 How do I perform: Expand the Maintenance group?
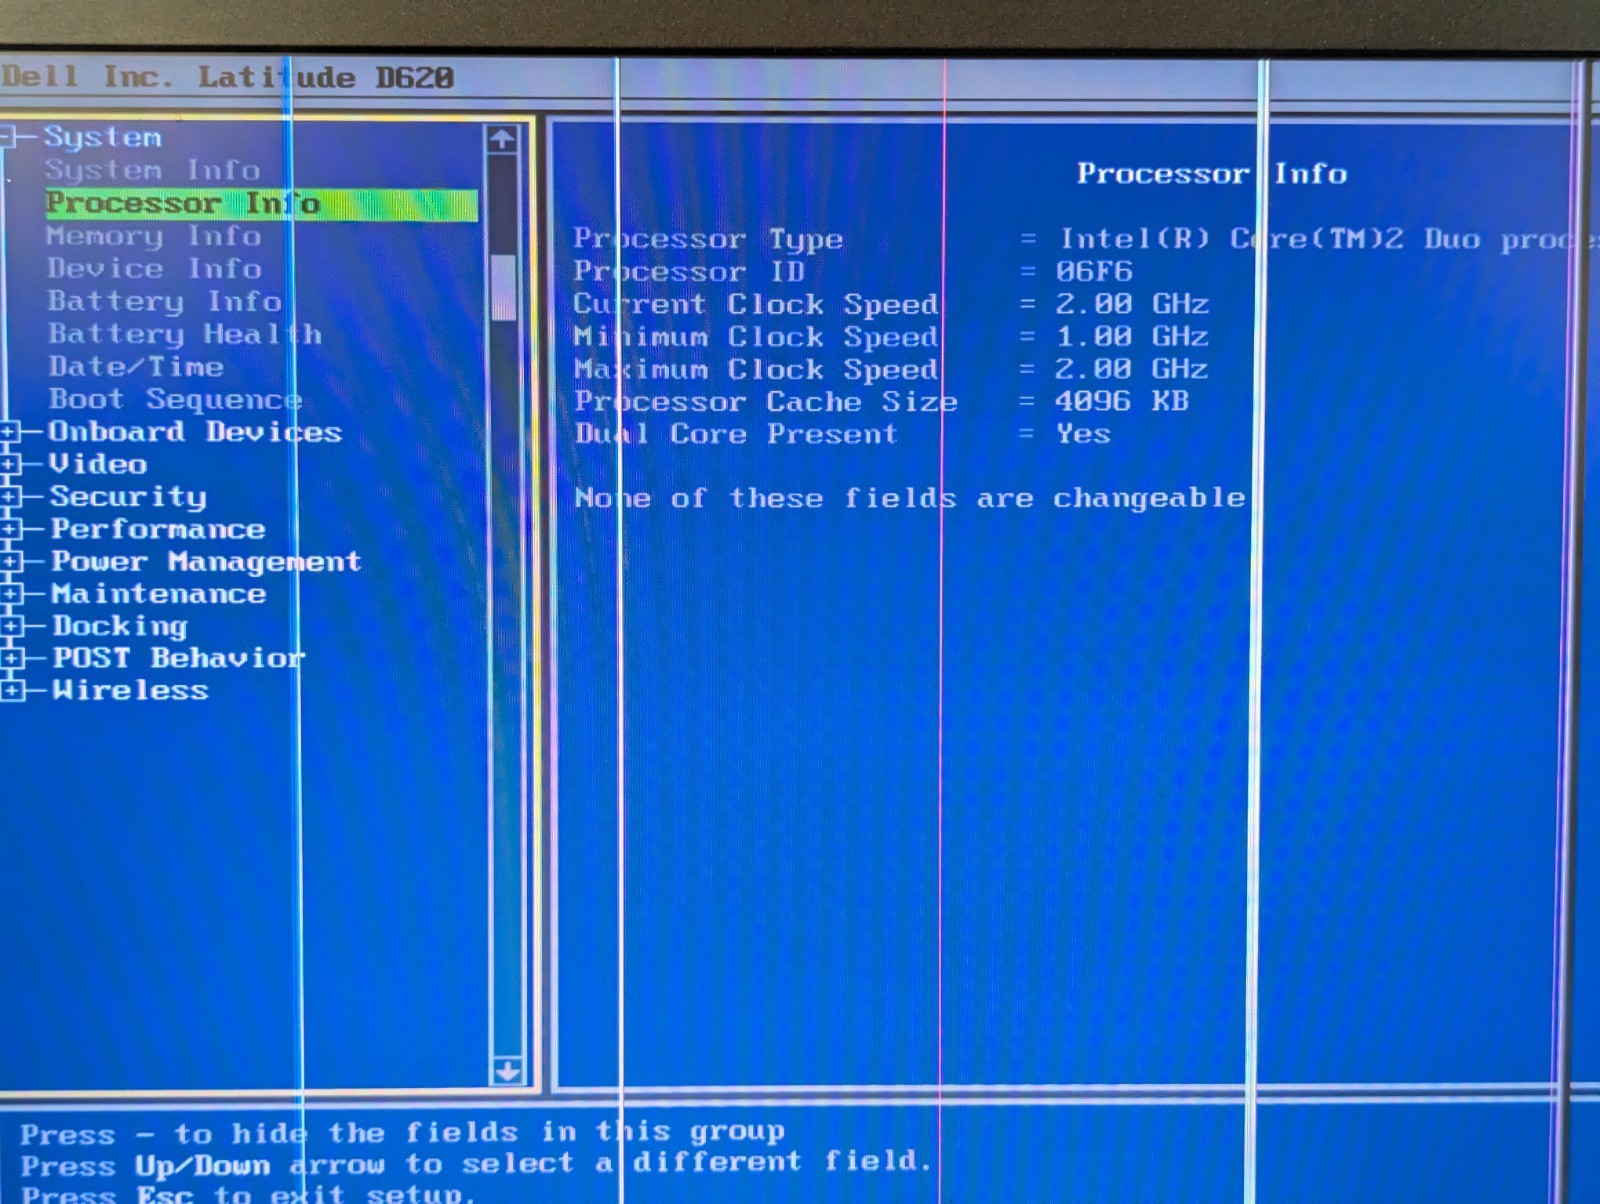tap(9, 594)
